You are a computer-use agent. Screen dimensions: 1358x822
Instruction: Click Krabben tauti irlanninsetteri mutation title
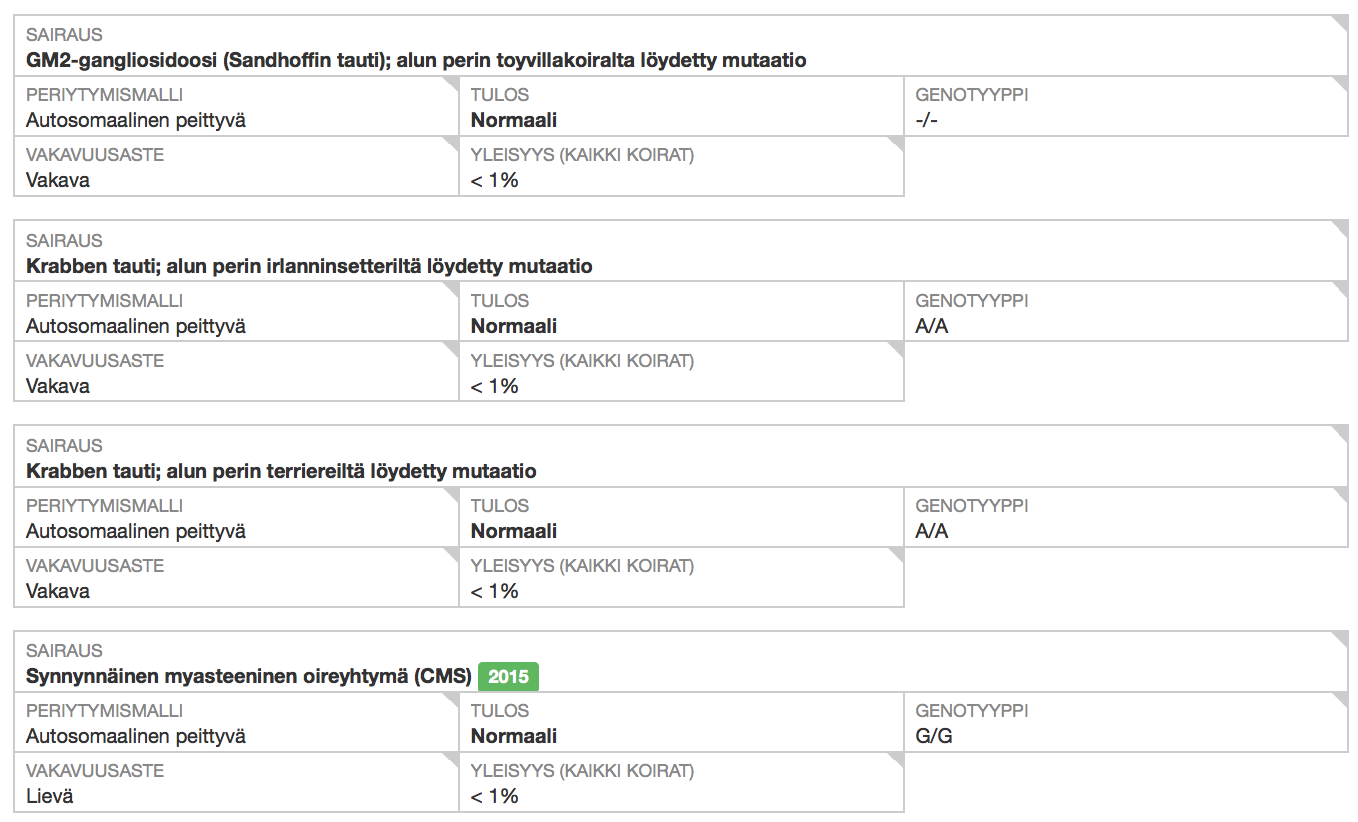[309, 267]
